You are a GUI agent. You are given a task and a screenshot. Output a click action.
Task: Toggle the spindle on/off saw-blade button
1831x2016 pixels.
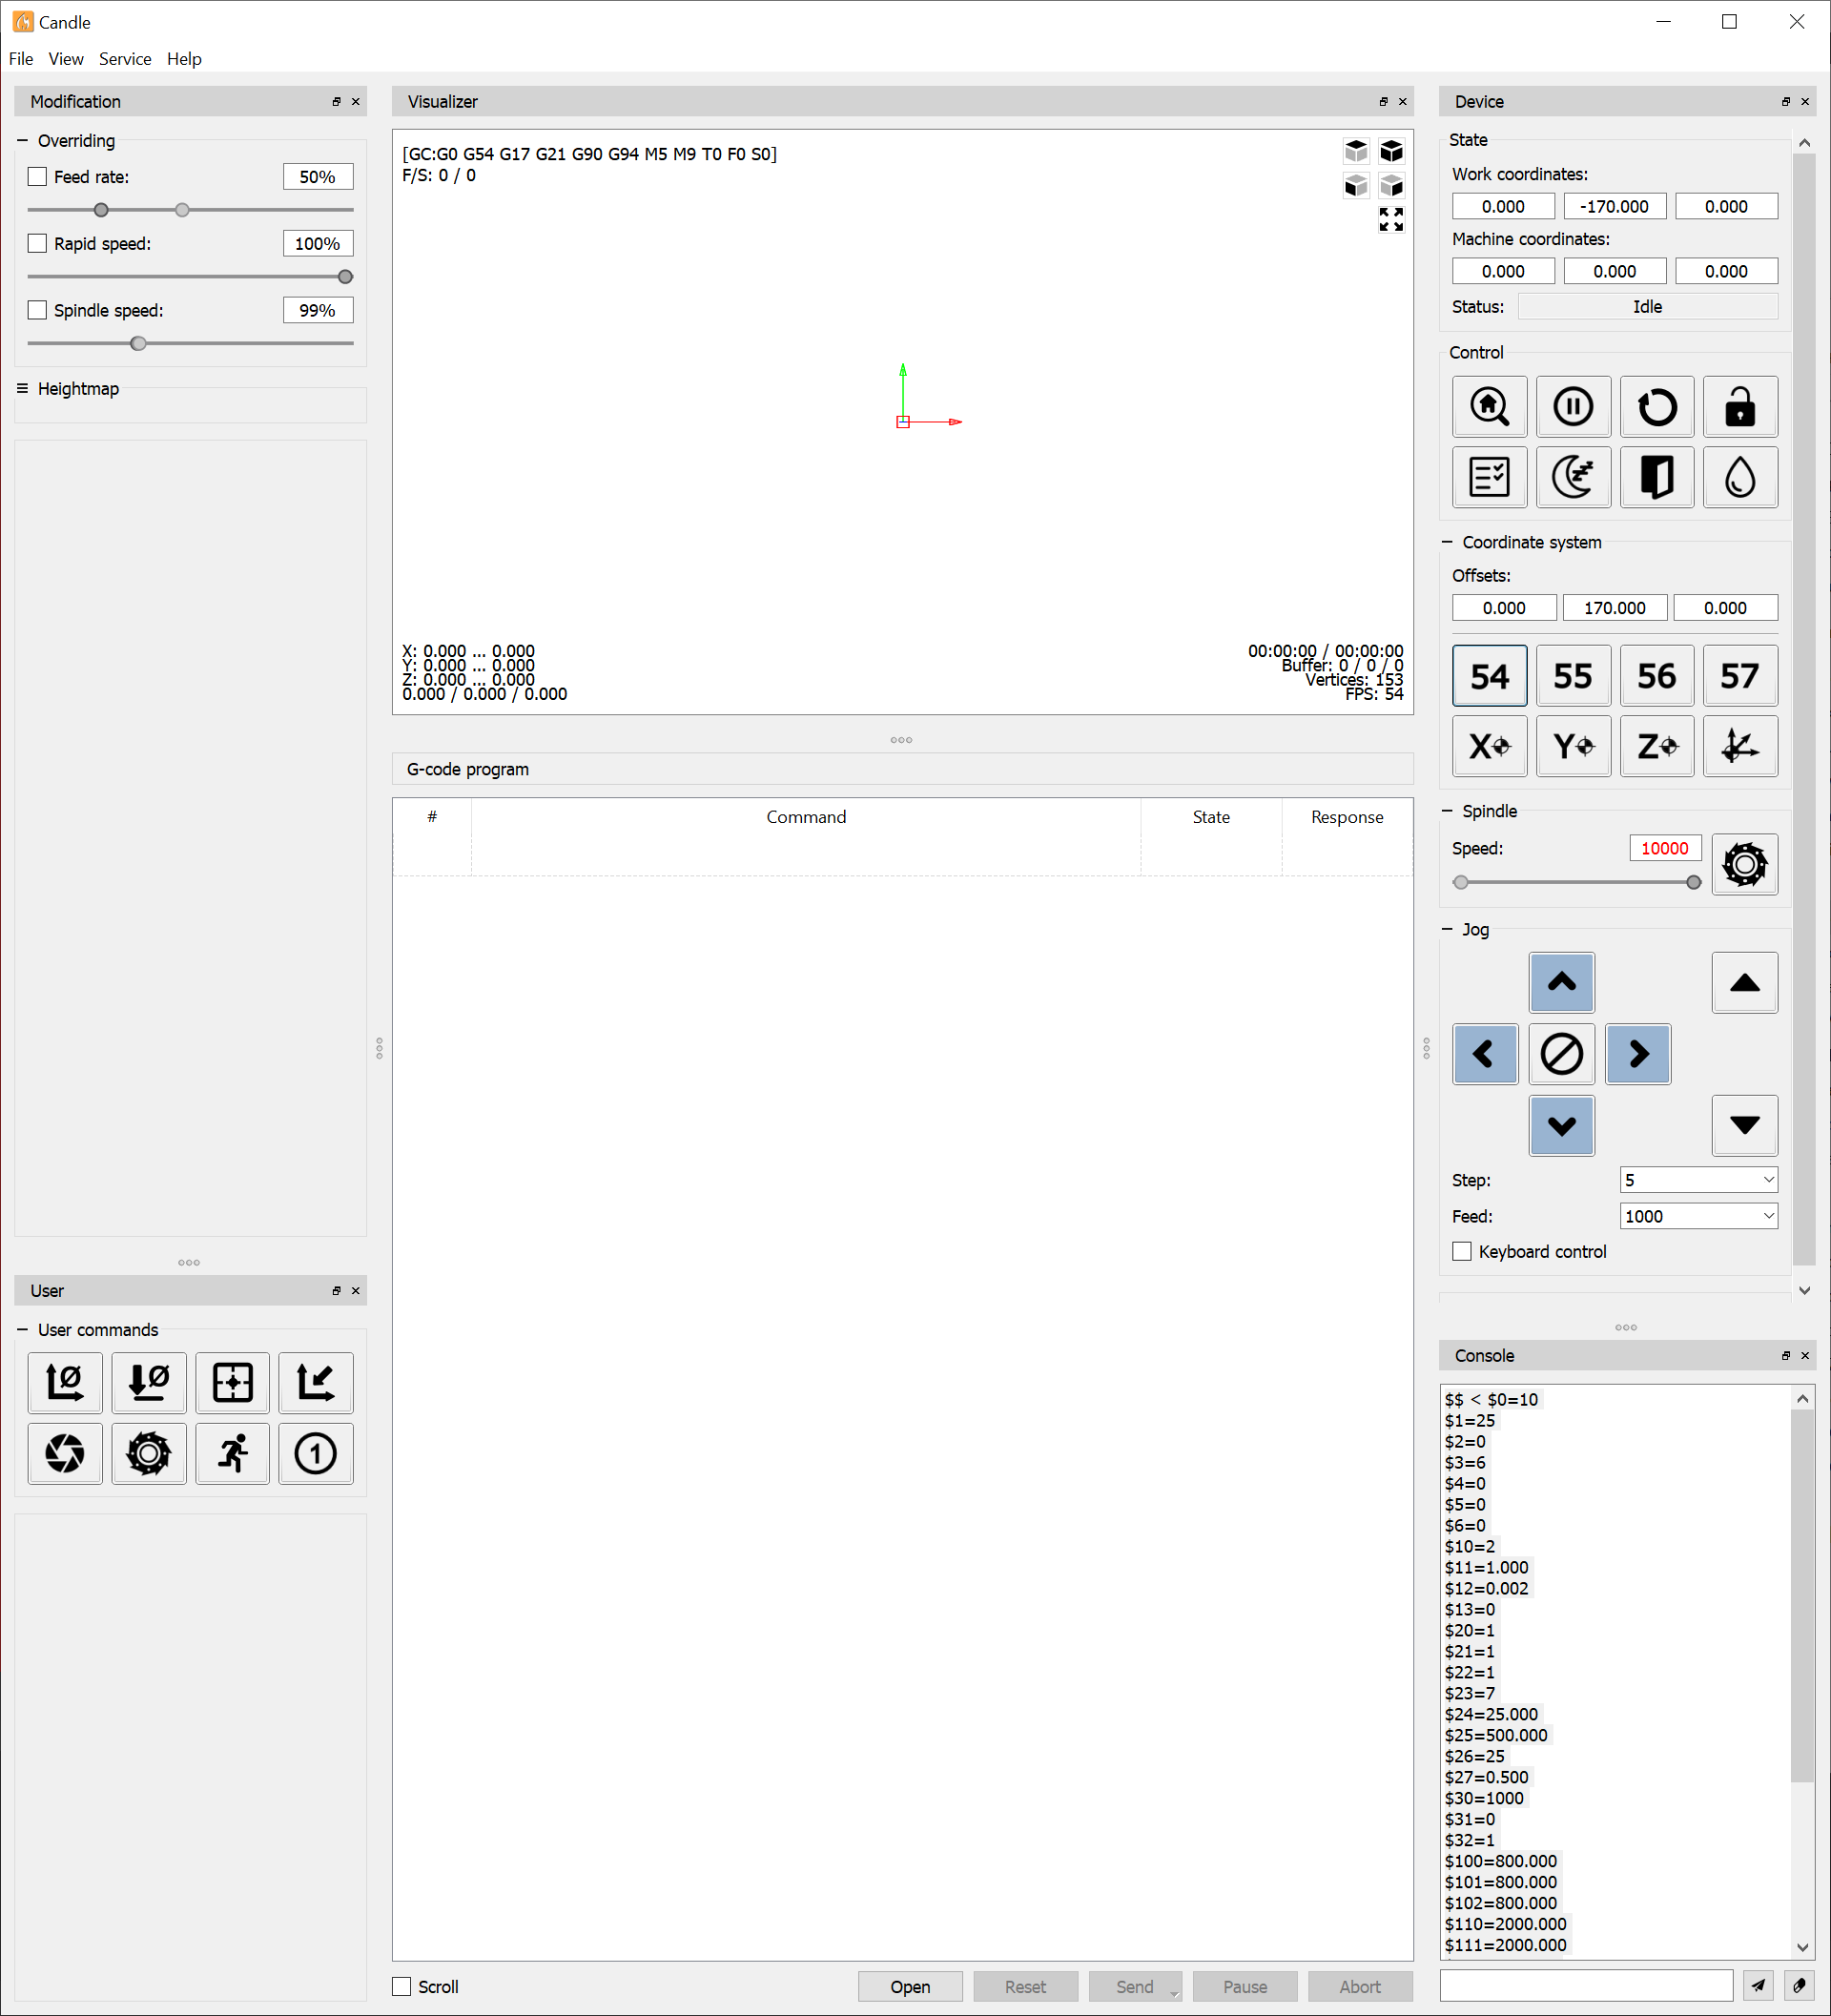[1744, 864]
